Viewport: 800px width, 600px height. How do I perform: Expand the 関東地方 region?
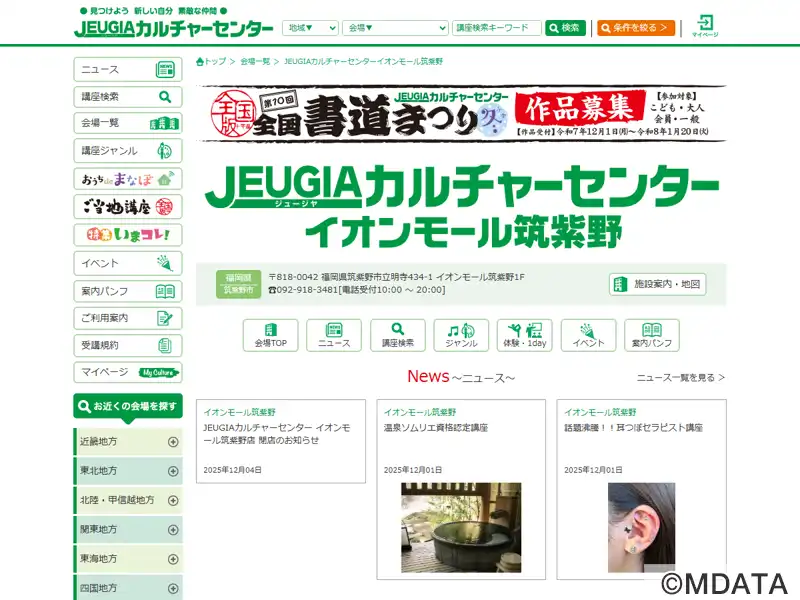tap(128, 530)
